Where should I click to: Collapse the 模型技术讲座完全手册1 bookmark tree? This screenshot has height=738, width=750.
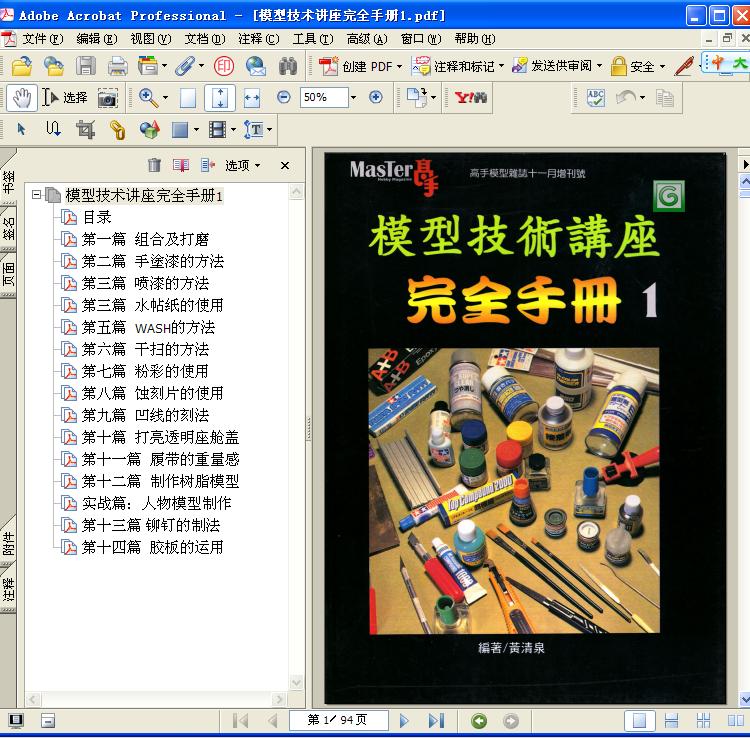[x=36, y=195]
